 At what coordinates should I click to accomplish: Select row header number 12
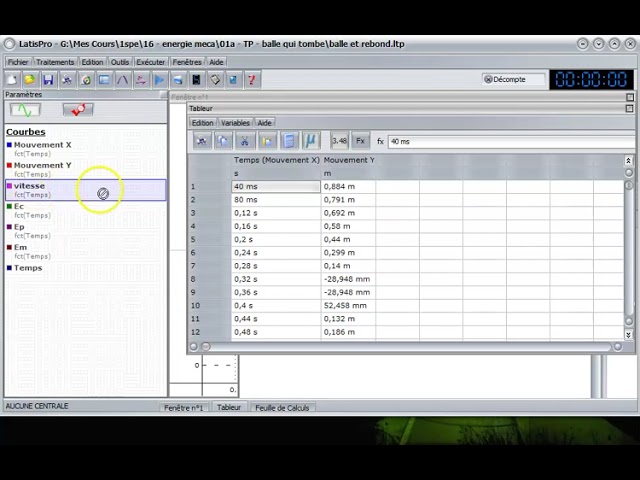(209, 332)
